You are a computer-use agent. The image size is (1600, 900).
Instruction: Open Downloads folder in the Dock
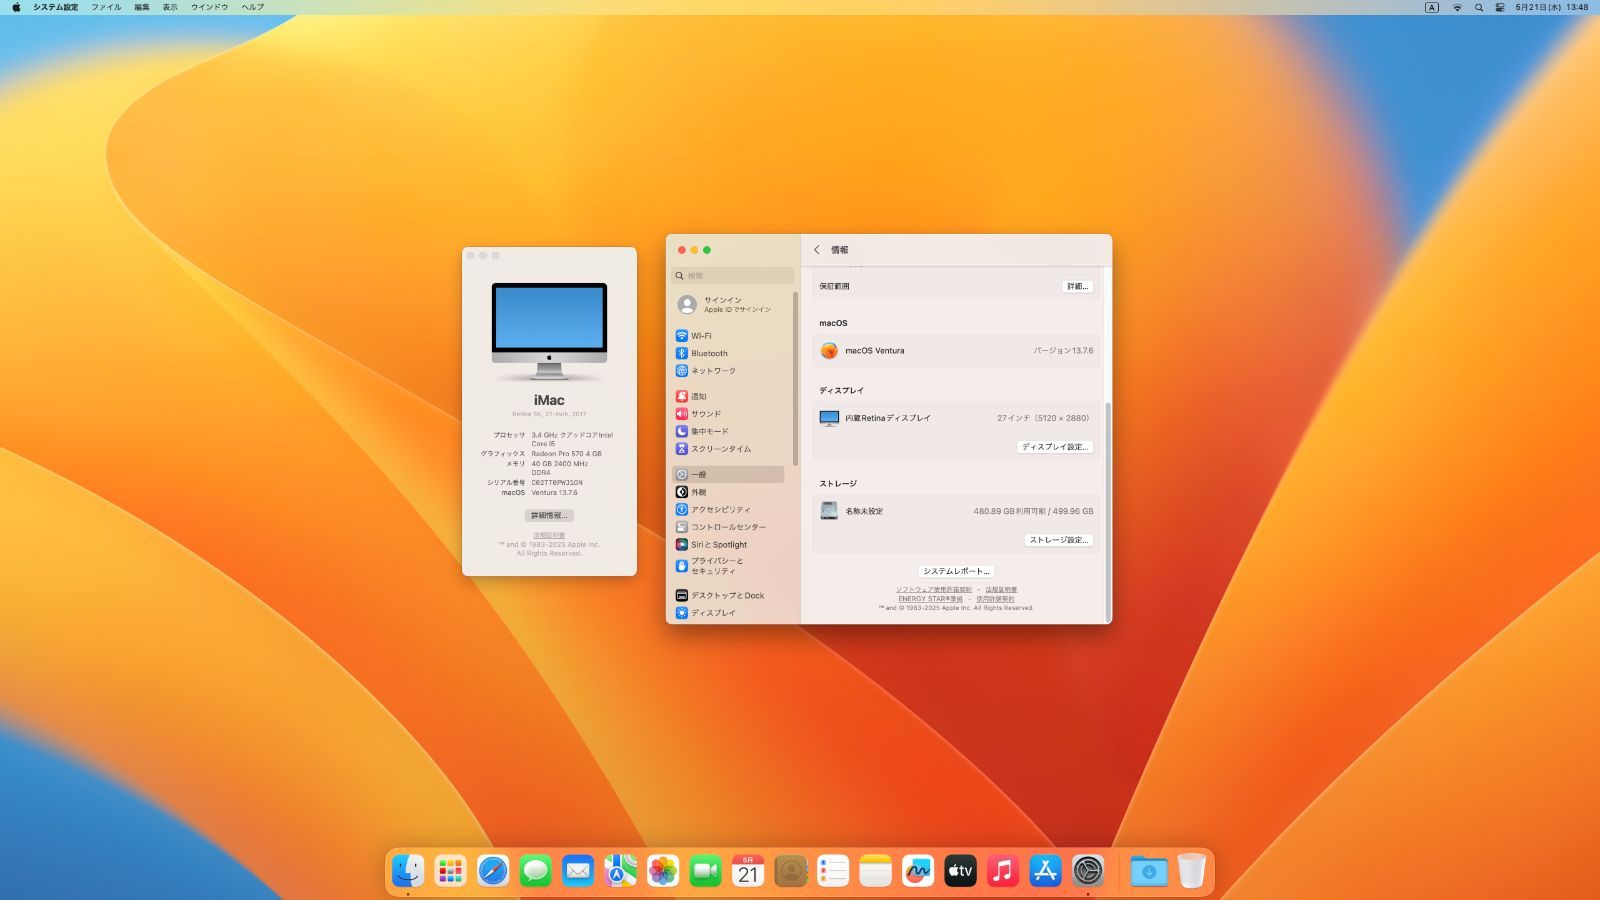click(1149, 871)
